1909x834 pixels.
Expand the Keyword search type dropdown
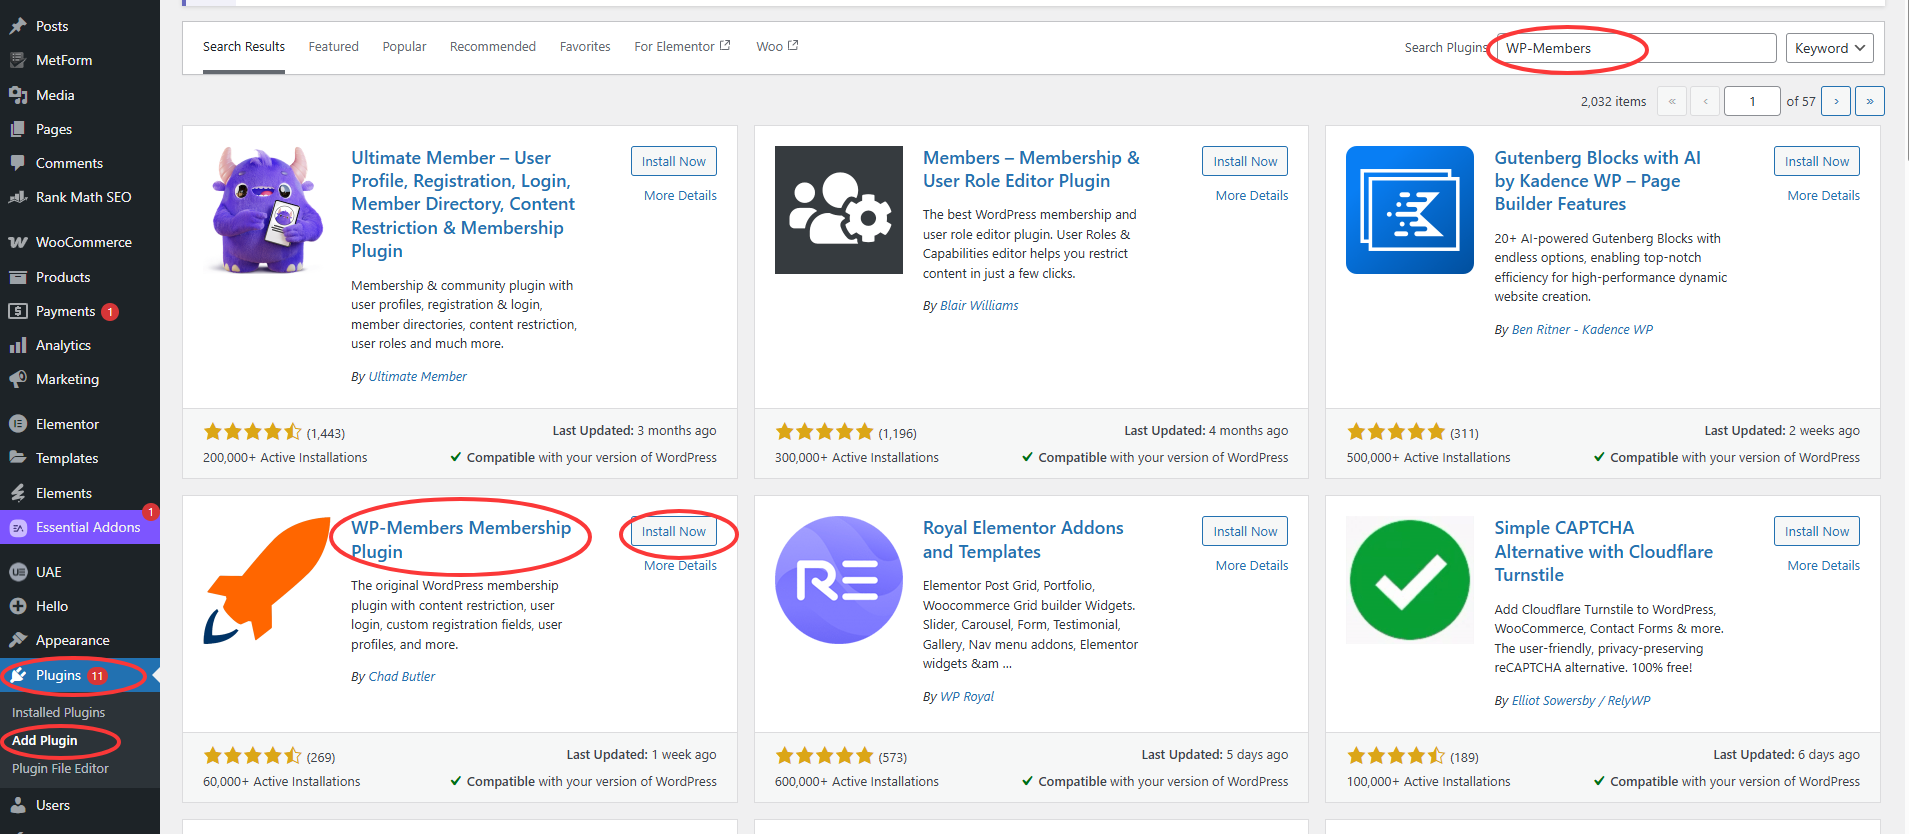point(1829,48)
